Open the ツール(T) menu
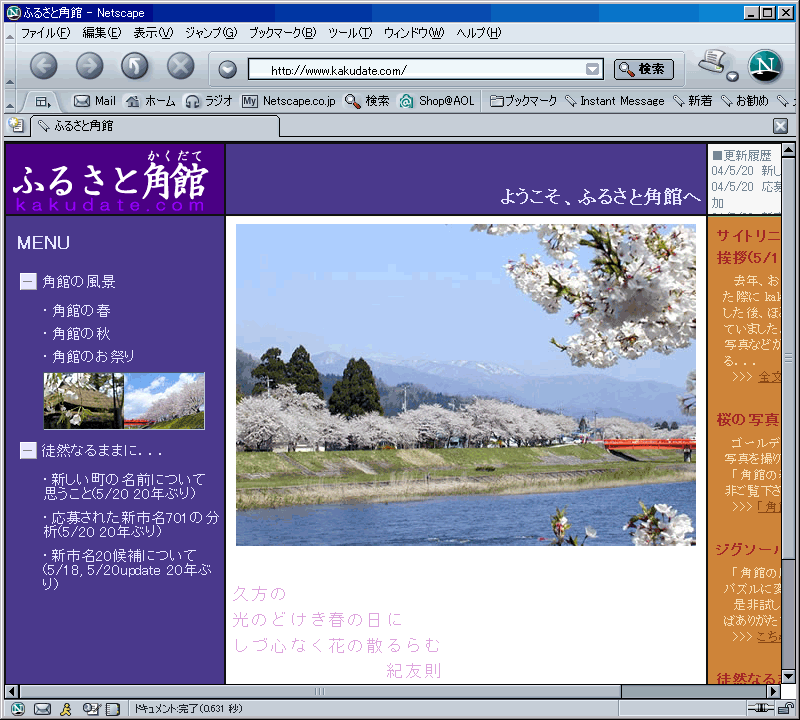Viewport: 800px width, 720px height. [x=350, y=33]
